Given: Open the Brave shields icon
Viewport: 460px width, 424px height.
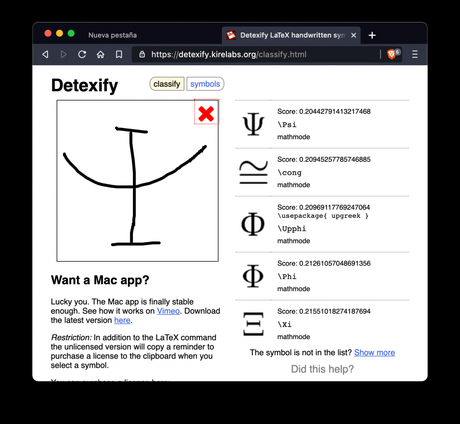Looking at the screenshot, I should tap(391, 54).
